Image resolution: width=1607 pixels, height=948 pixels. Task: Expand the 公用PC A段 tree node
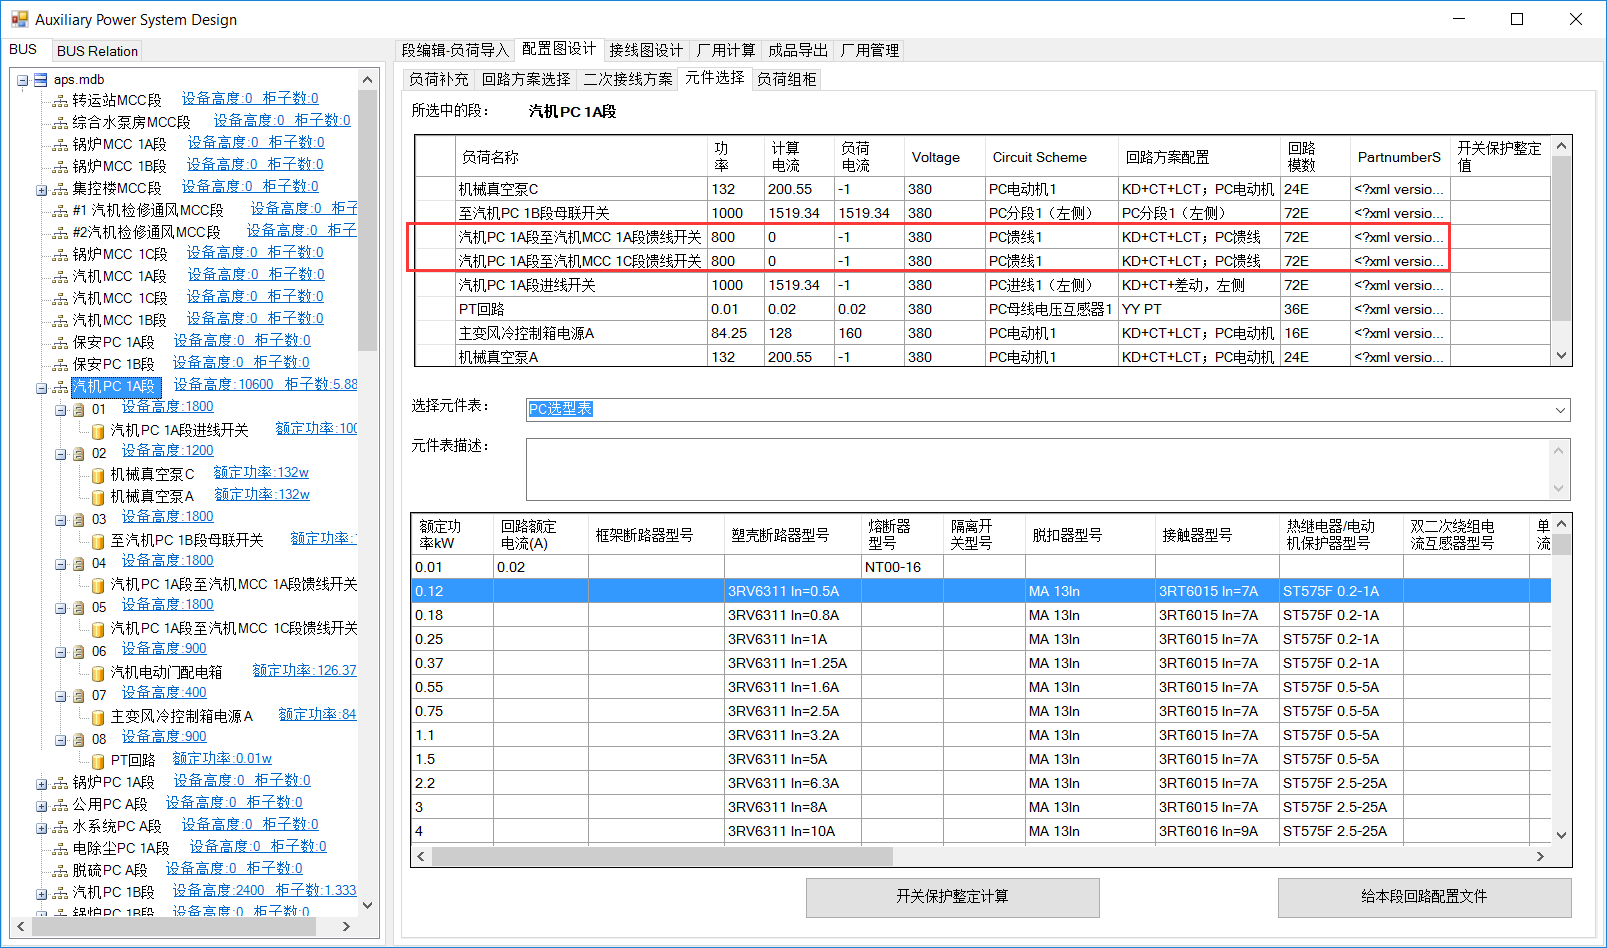coord(42,806)
